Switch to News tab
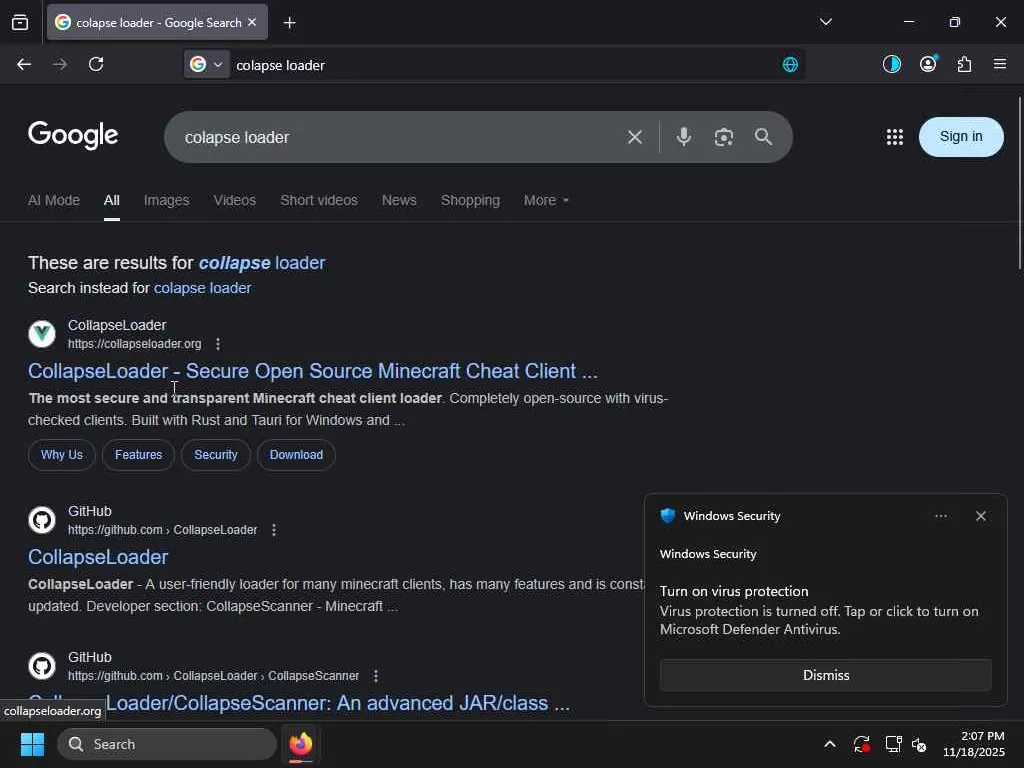Screen dimensions: 1024x768 pyautogui.click(x=399, y=200)
